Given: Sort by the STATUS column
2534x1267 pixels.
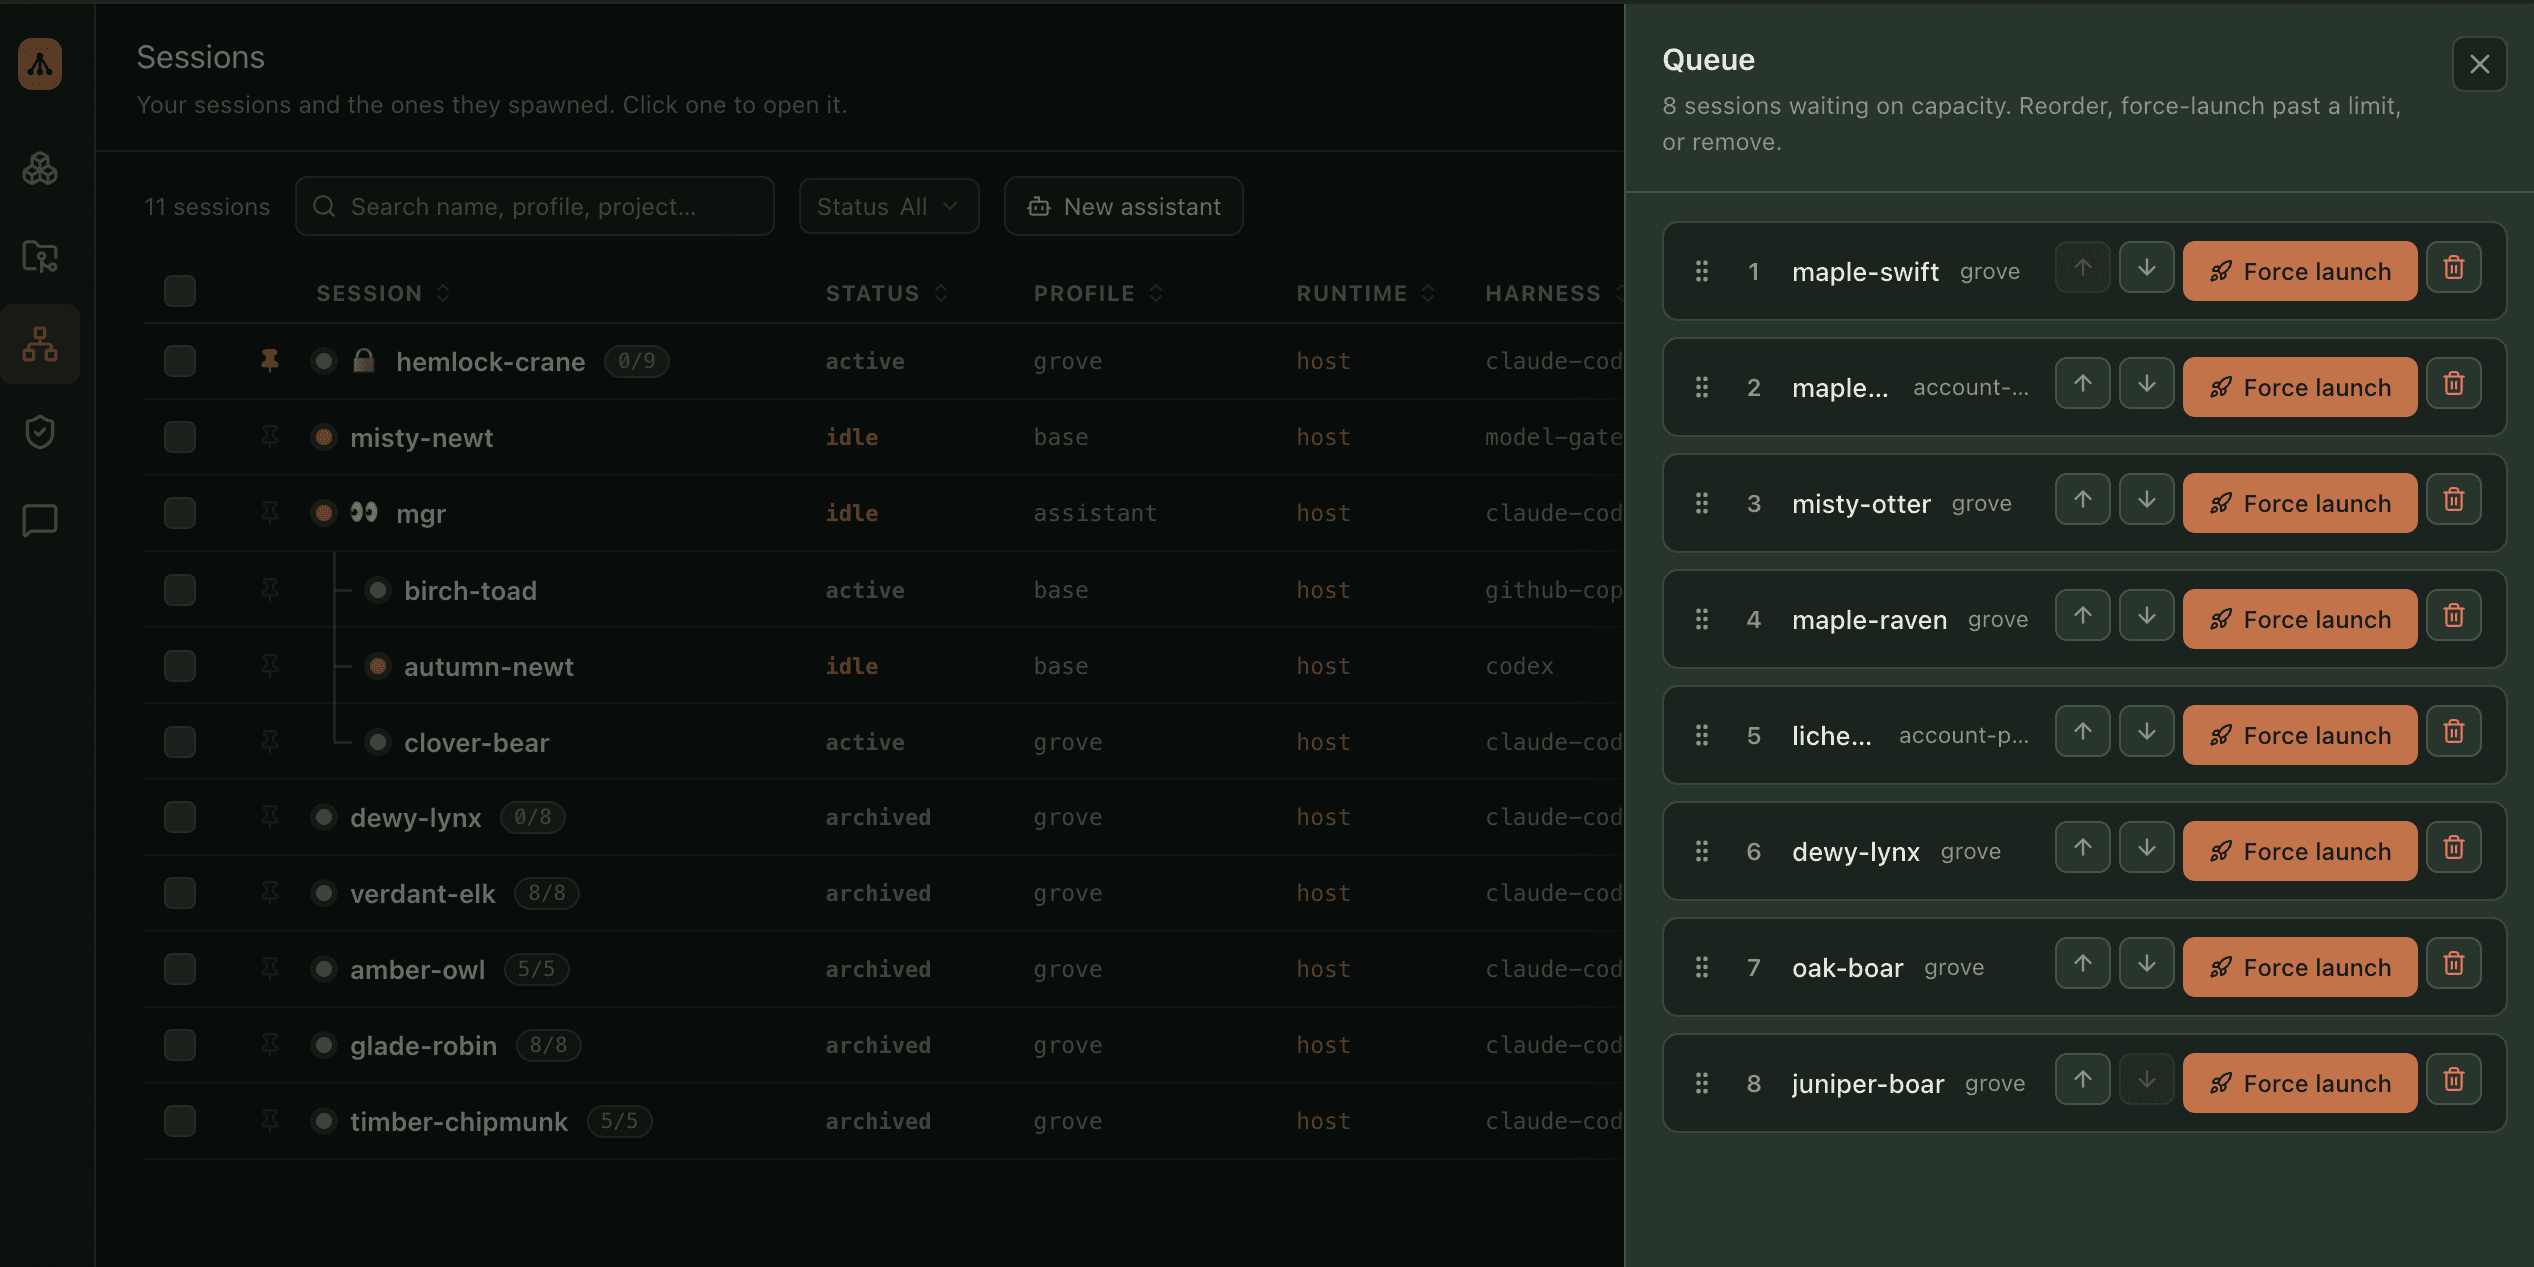Looking at the screenshot, I should [x=887, y=293].
